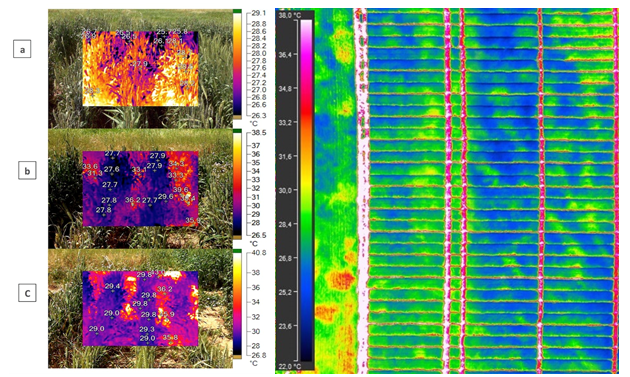The image size is (630, 377).
Task: Click the "31" tick on panel b scale
Action: click(256, 197)
